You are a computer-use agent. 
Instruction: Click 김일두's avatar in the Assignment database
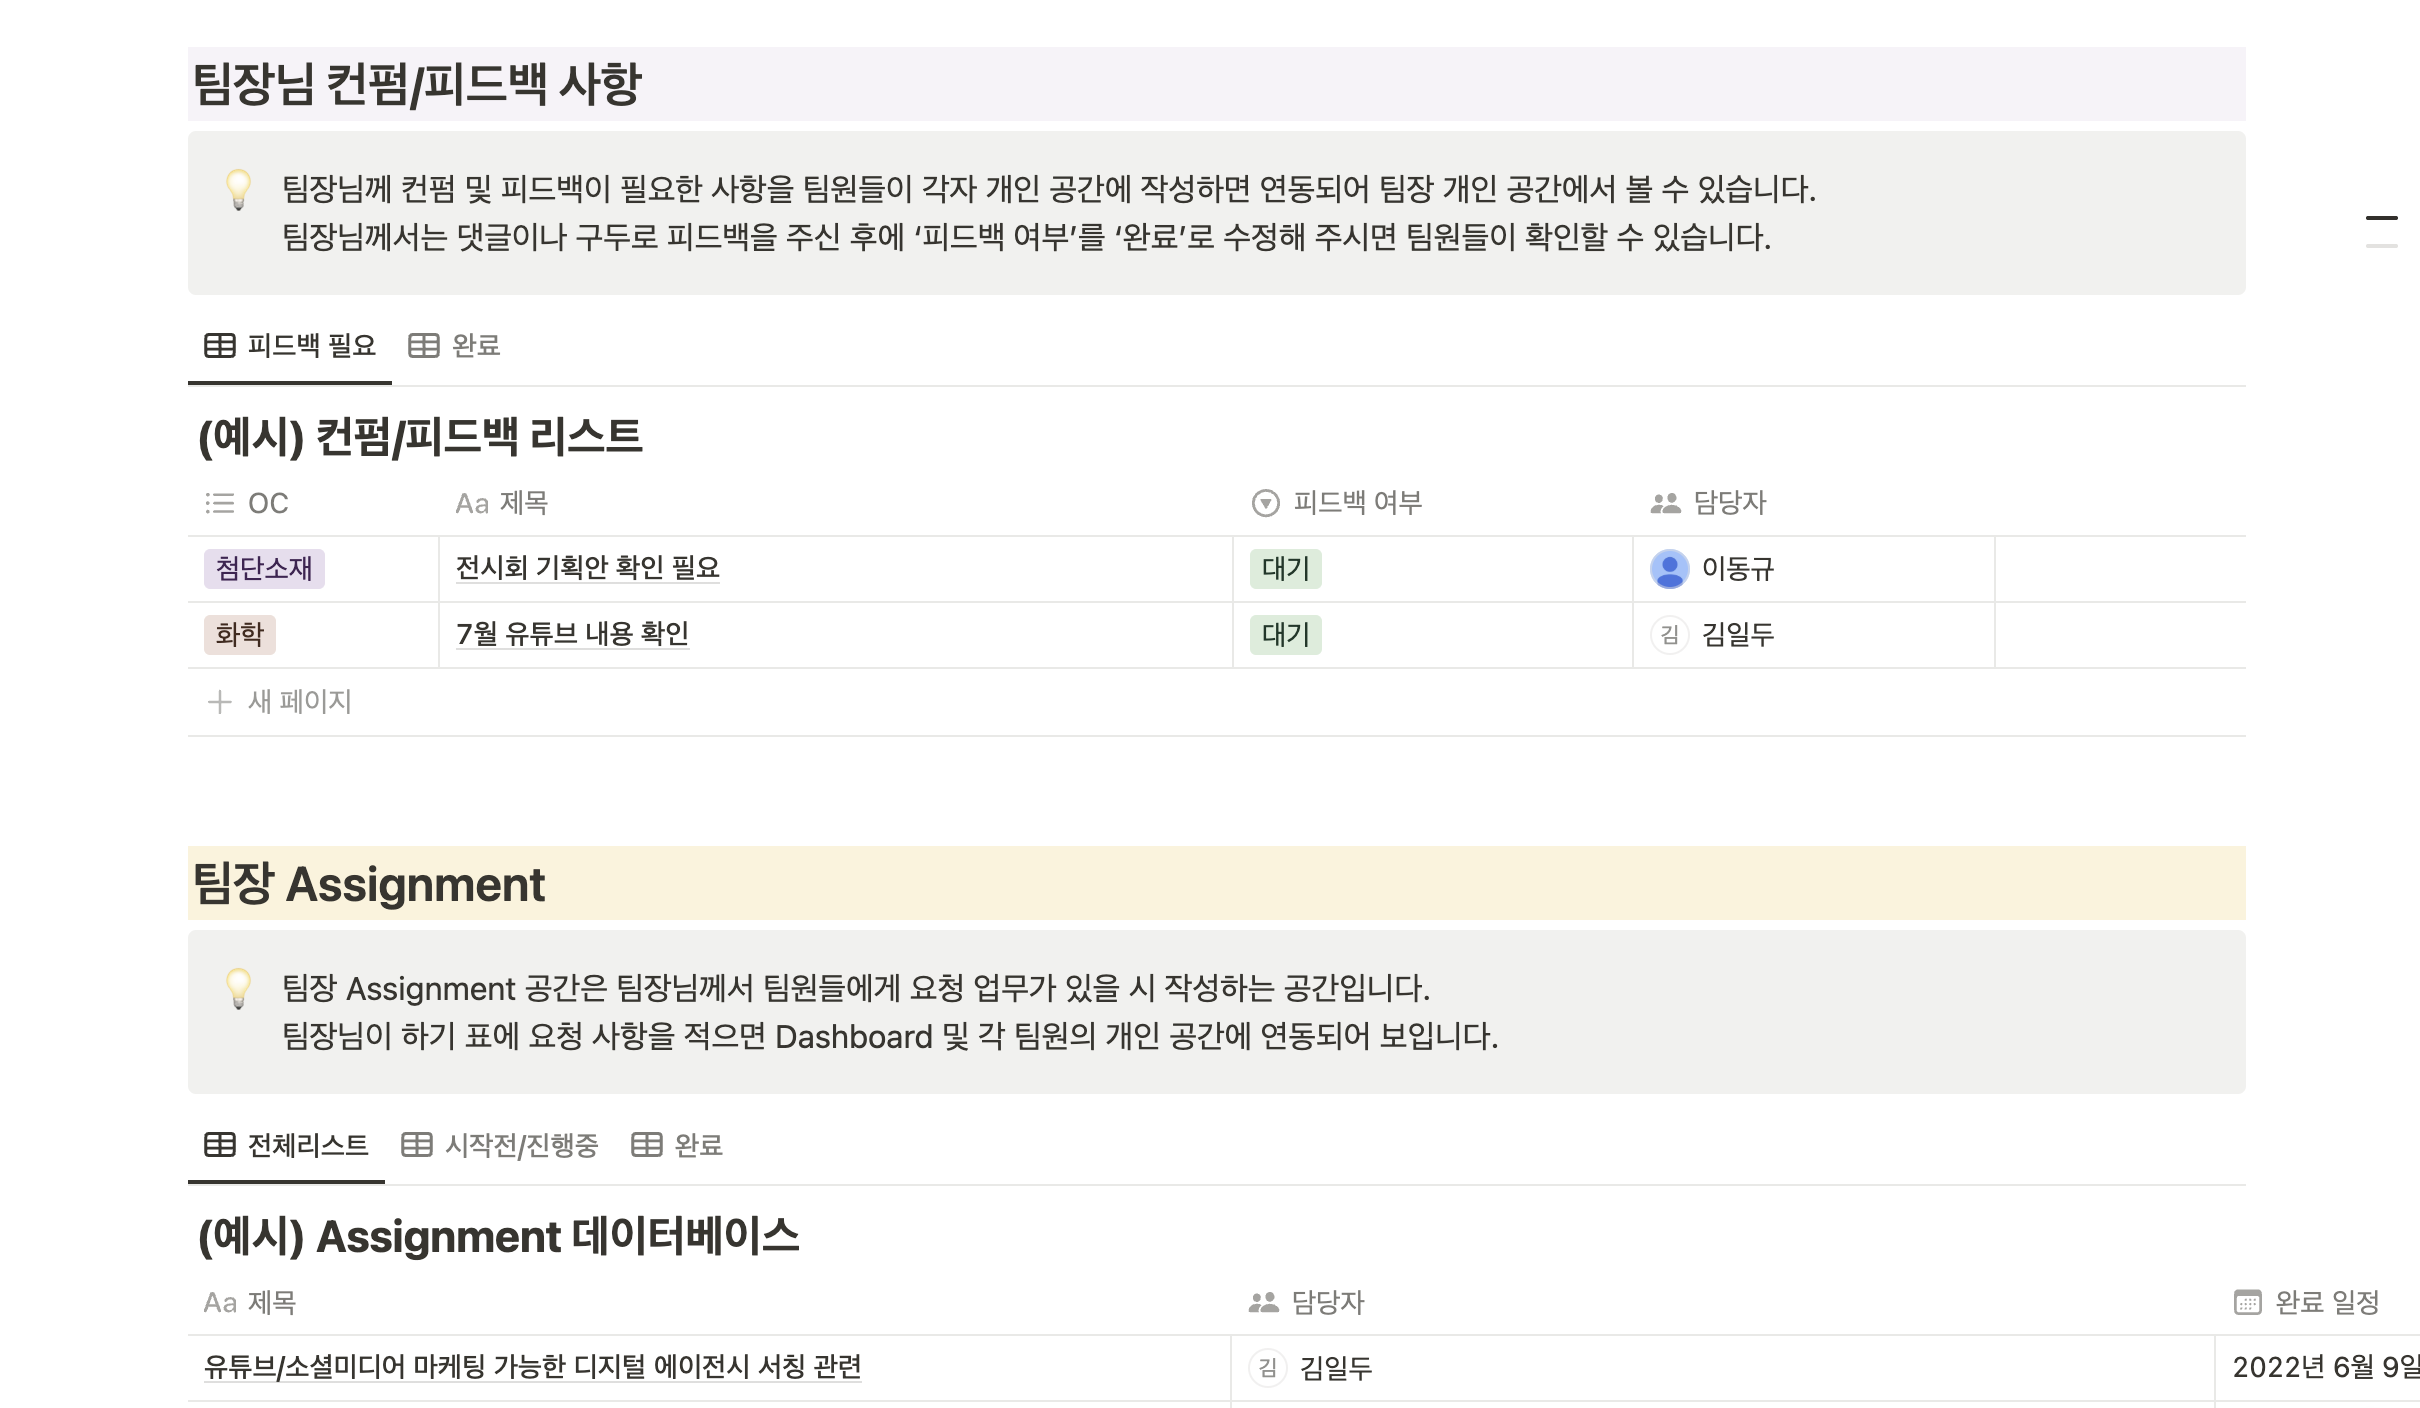1268,1370
